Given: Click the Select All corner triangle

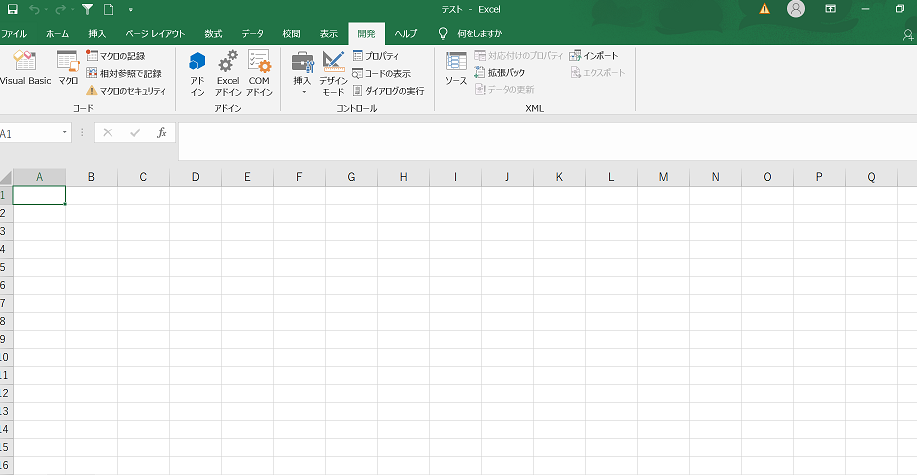Looking at the screenshot, I should point(6,177).
